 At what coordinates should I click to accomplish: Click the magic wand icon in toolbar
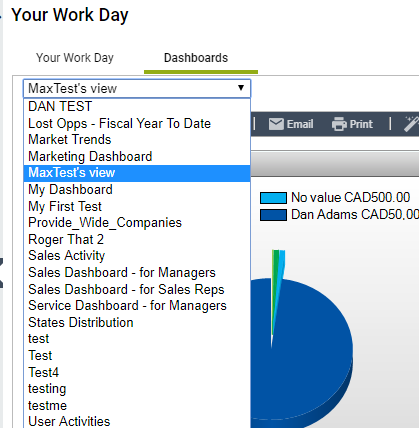point(411,124)
